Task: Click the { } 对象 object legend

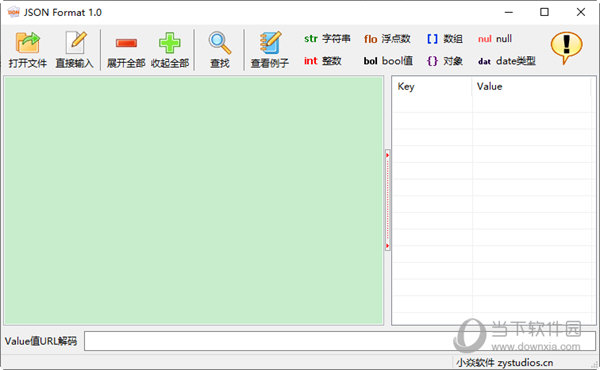Action: (x=445, y=61)
